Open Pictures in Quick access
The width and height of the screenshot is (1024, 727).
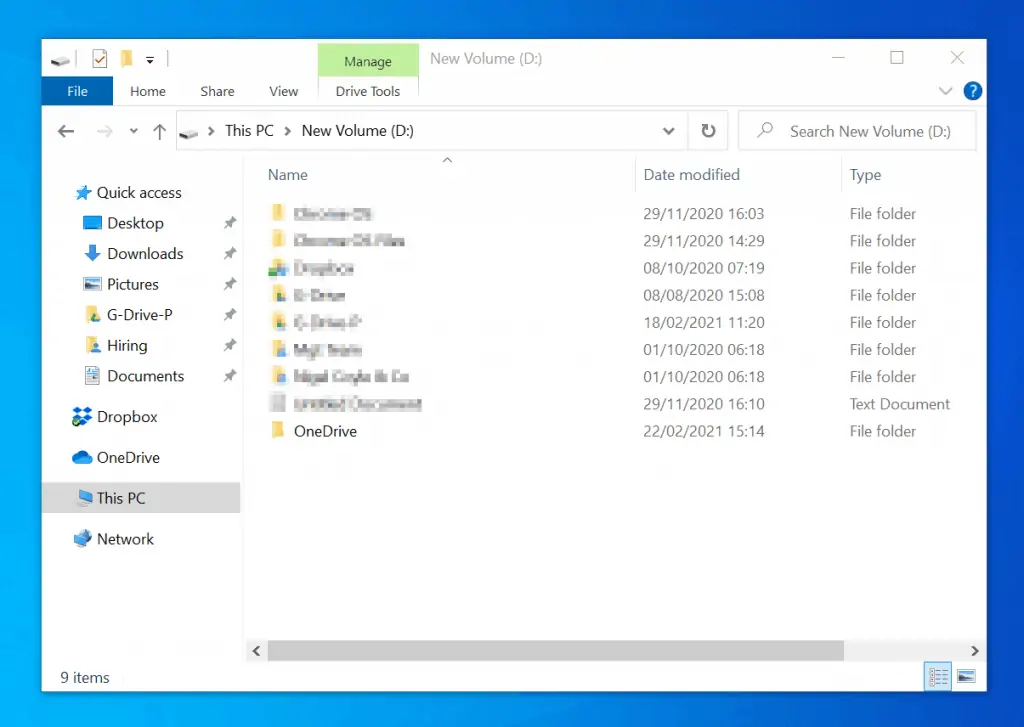point(133,284)
